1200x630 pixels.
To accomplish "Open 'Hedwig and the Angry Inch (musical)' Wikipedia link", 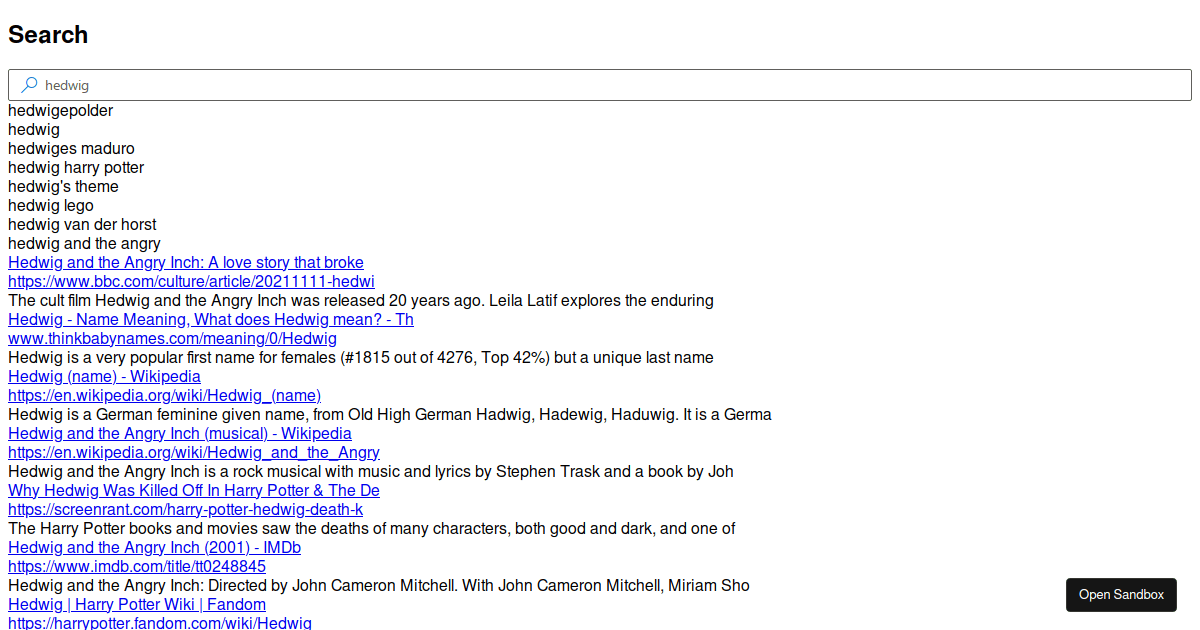I will (x=179, y=434).
